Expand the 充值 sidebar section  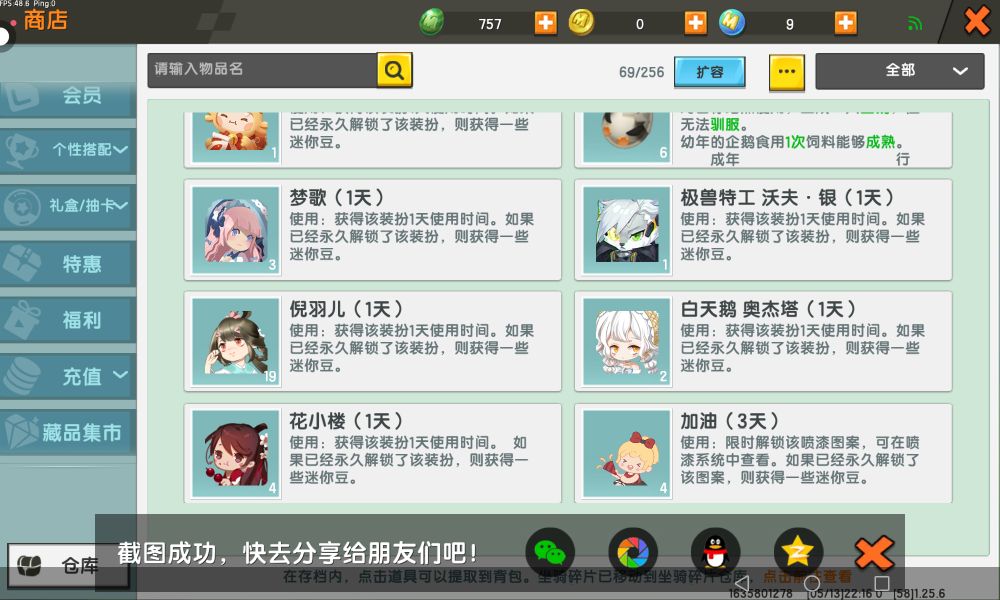click(68, 376)
